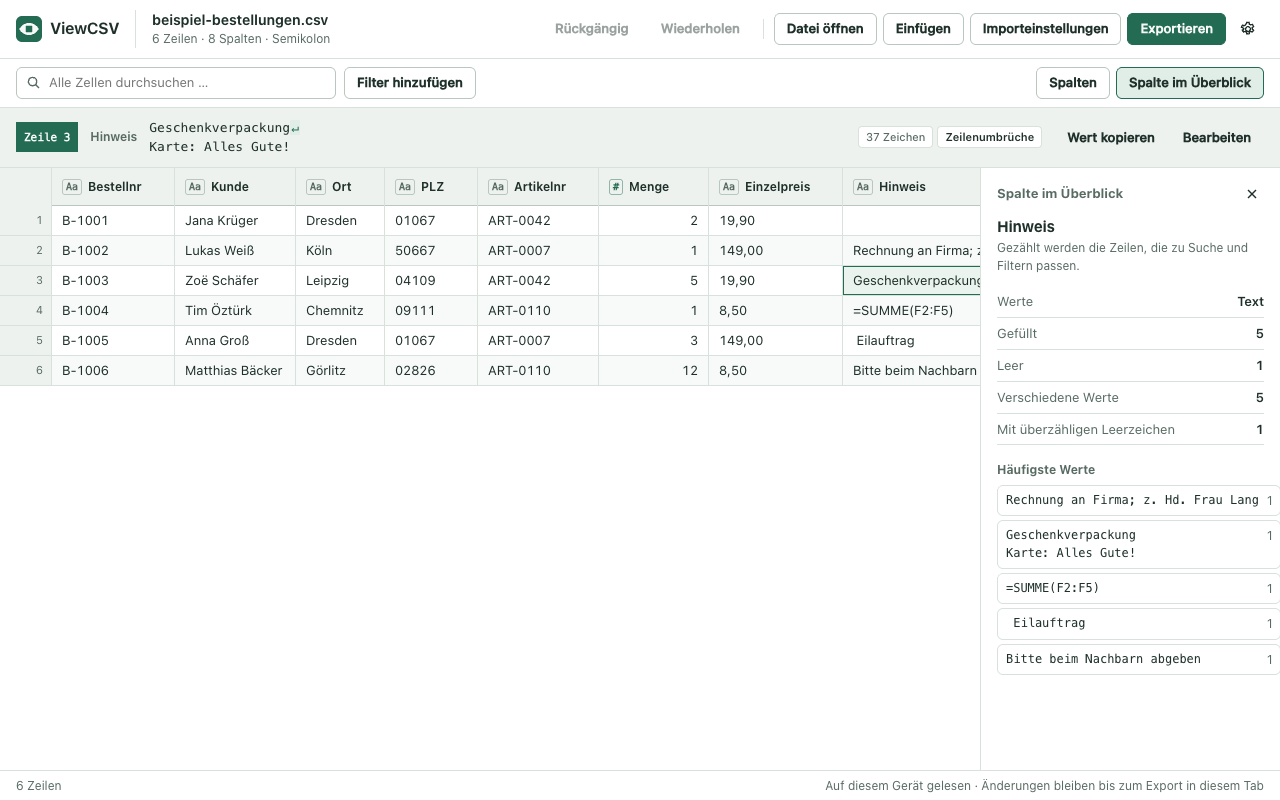Click the Zeile 3 badge
Image resolution: width=1280 pixels, height=800 pixels.
tap(47, 137)
